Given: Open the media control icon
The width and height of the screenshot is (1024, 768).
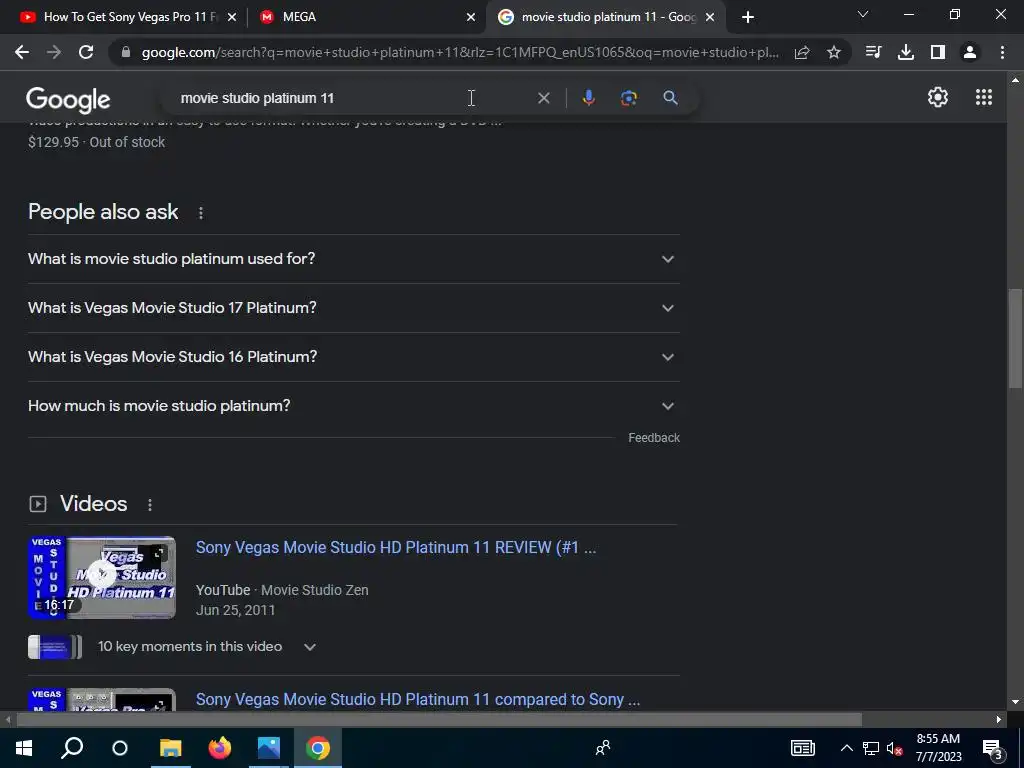Looking at the screenshot, I should (x=873, y=52).
